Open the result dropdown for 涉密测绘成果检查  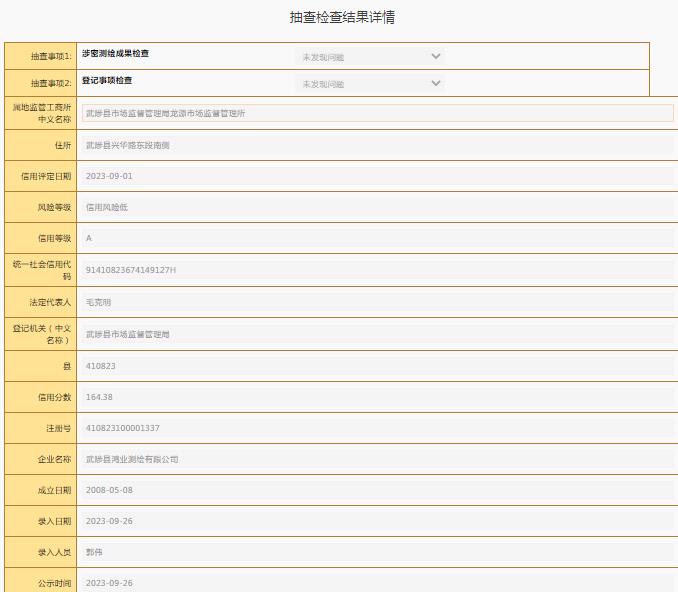point(370,57)
